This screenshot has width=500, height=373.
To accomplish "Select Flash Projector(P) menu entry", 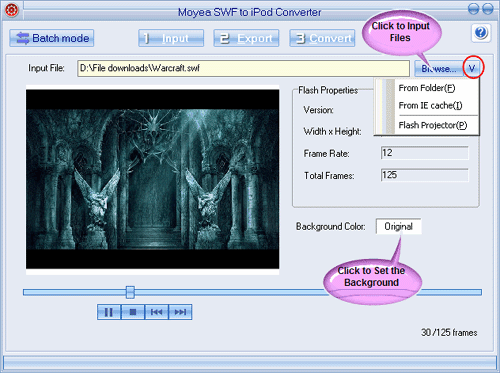I will tap(433, 125).
